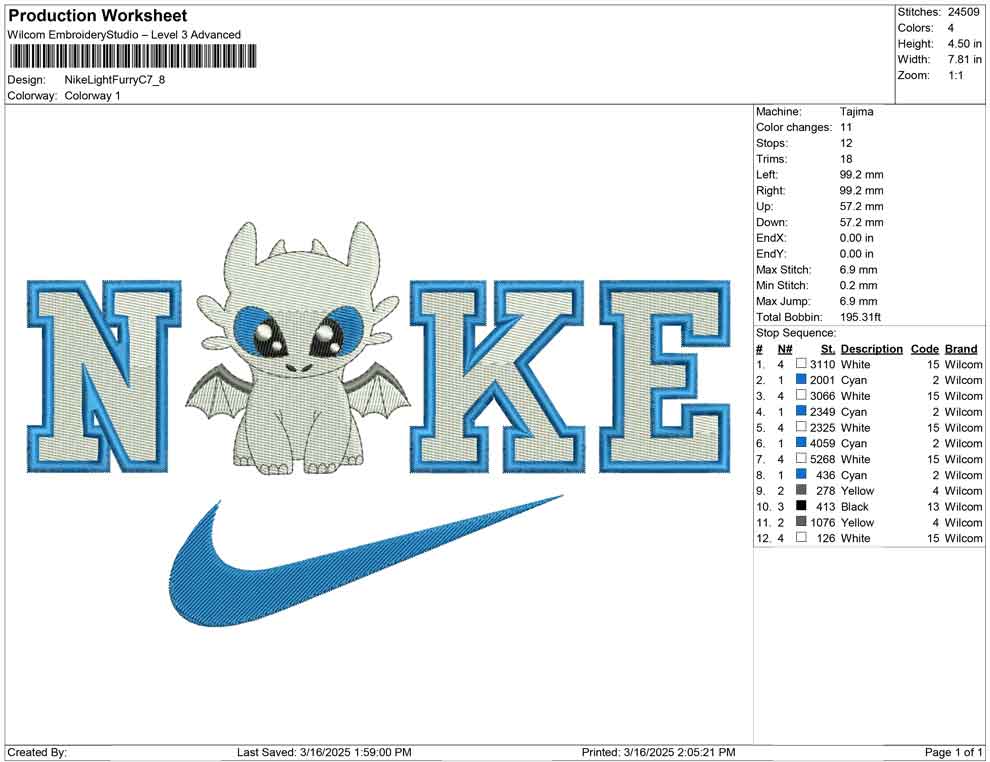Click the barcode under the header
This screenshot has height=762, width=990.
point(134,56)
